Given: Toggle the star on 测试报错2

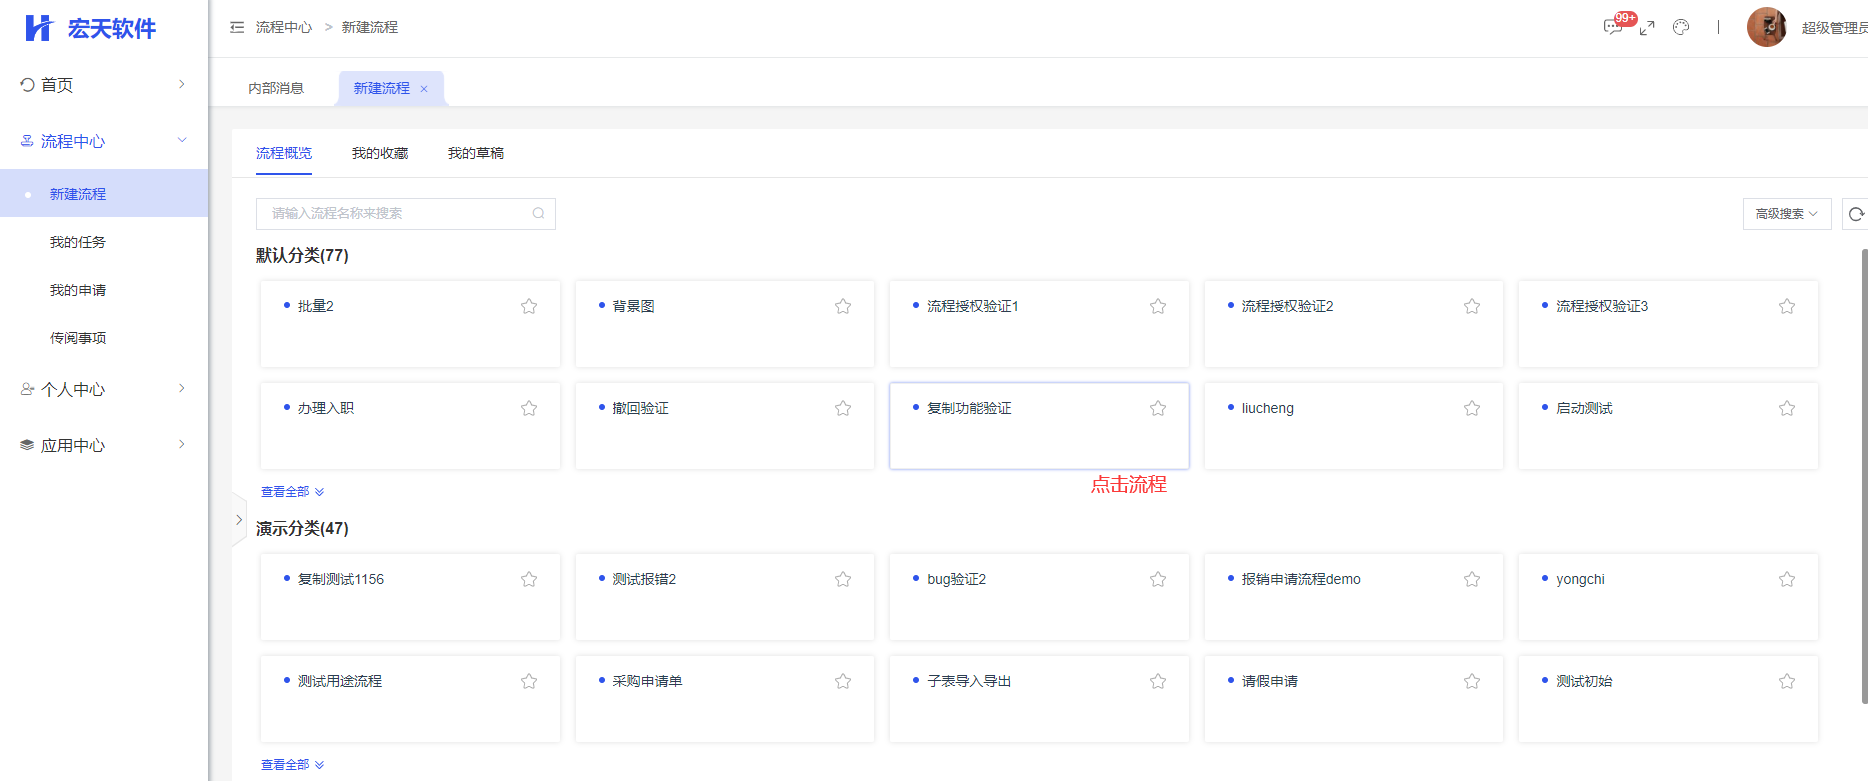Looking at the screenshot, I should (843, 579).
